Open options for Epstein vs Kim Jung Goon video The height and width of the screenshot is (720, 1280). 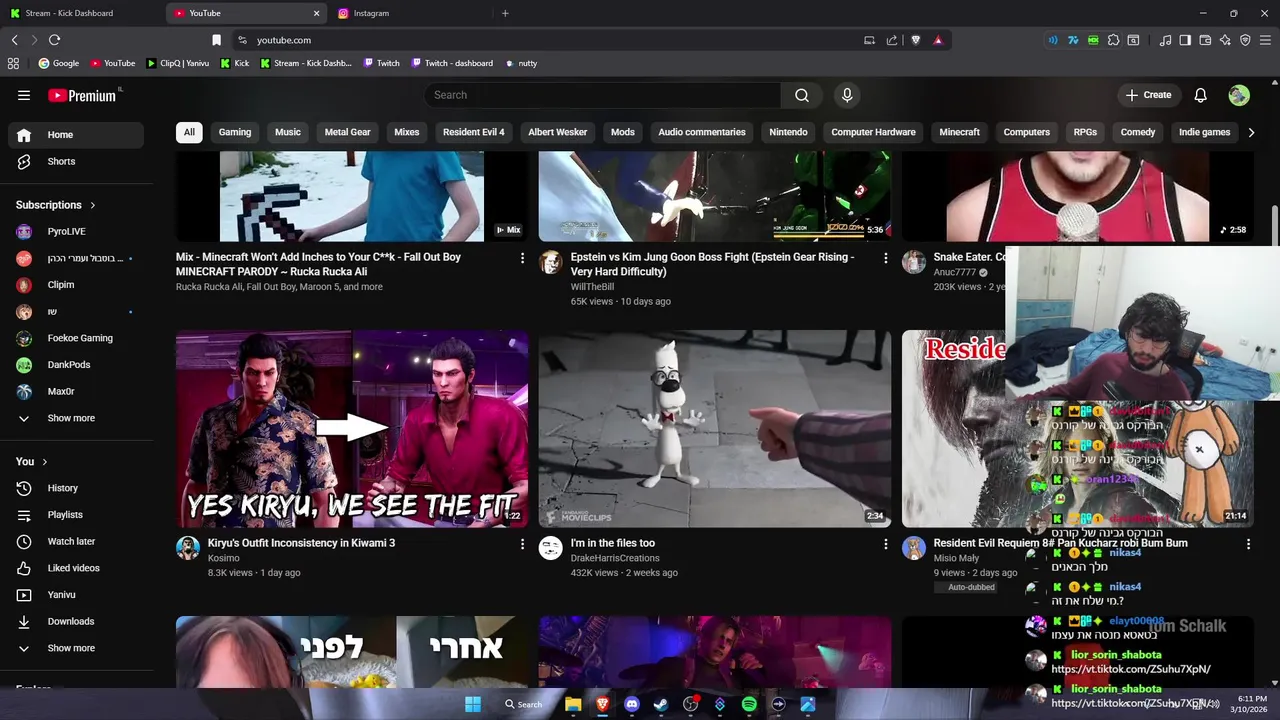(x=885, y=258)
